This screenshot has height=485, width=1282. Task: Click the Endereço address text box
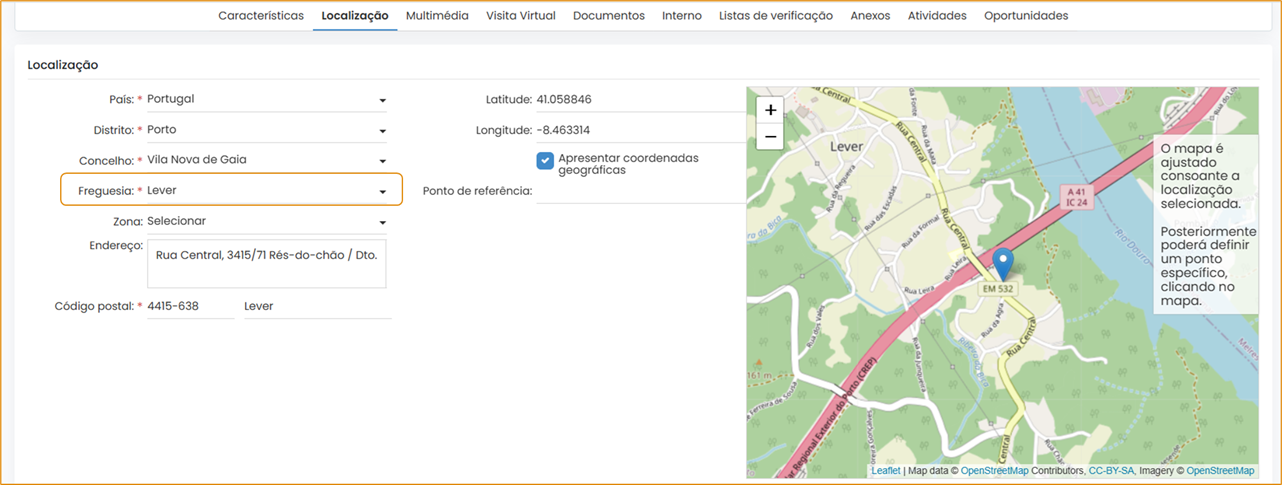pyautogui.click(x=266, y=263)
